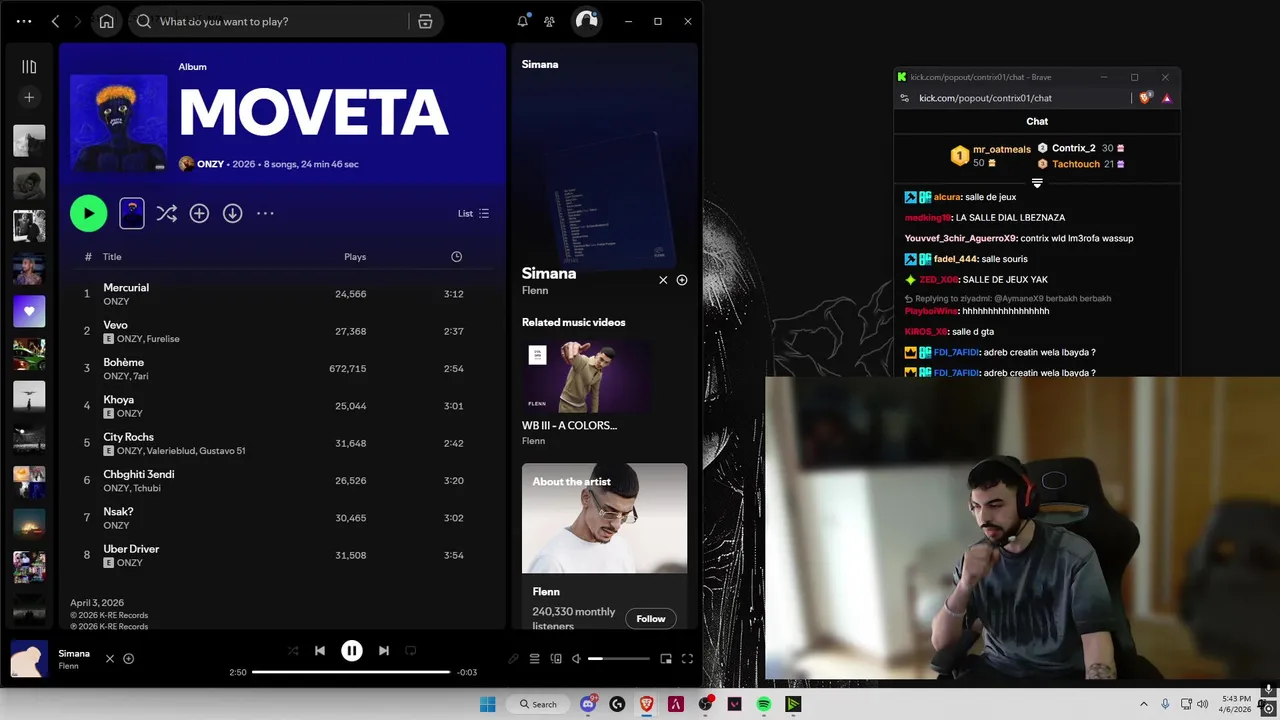Toggle repeat in bottom player bar
Screen dimensions: 1280x720
pos(410,650)
